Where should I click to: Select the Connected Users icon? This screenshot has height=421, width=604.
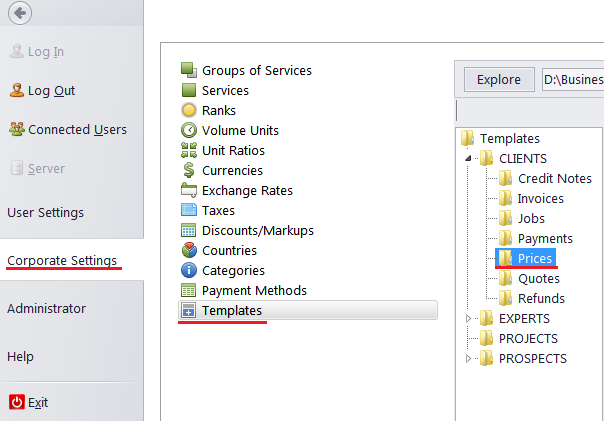[x=17, y=129]
